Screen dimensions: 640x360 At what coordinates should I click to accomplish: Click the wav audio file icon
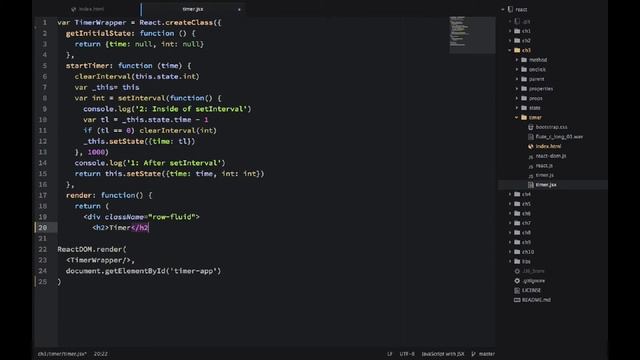coord(531,137)
